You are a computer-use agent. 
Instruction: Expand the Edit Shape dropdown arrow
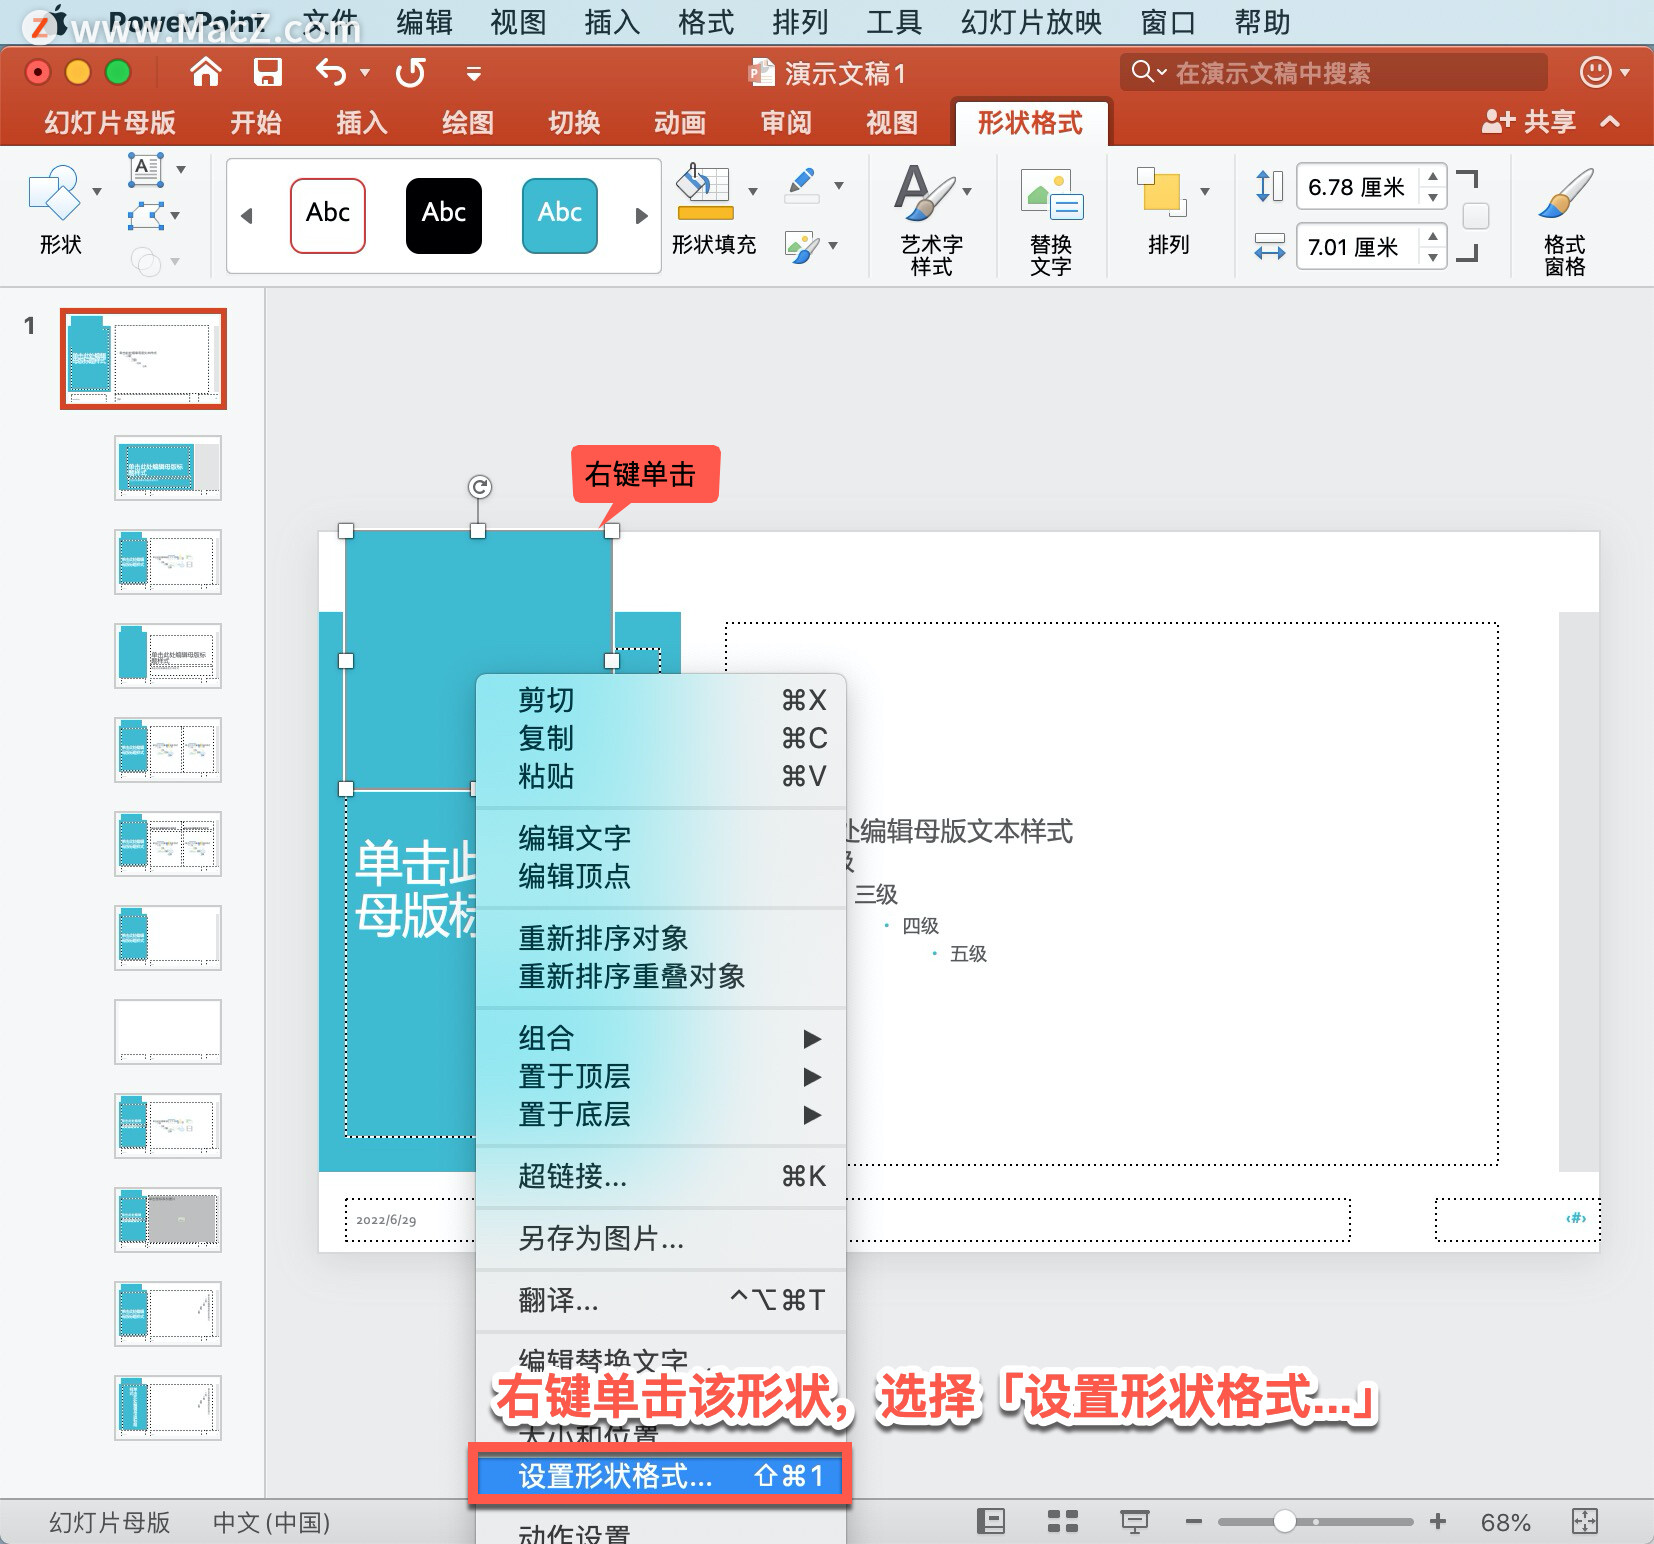click(176, 216)
